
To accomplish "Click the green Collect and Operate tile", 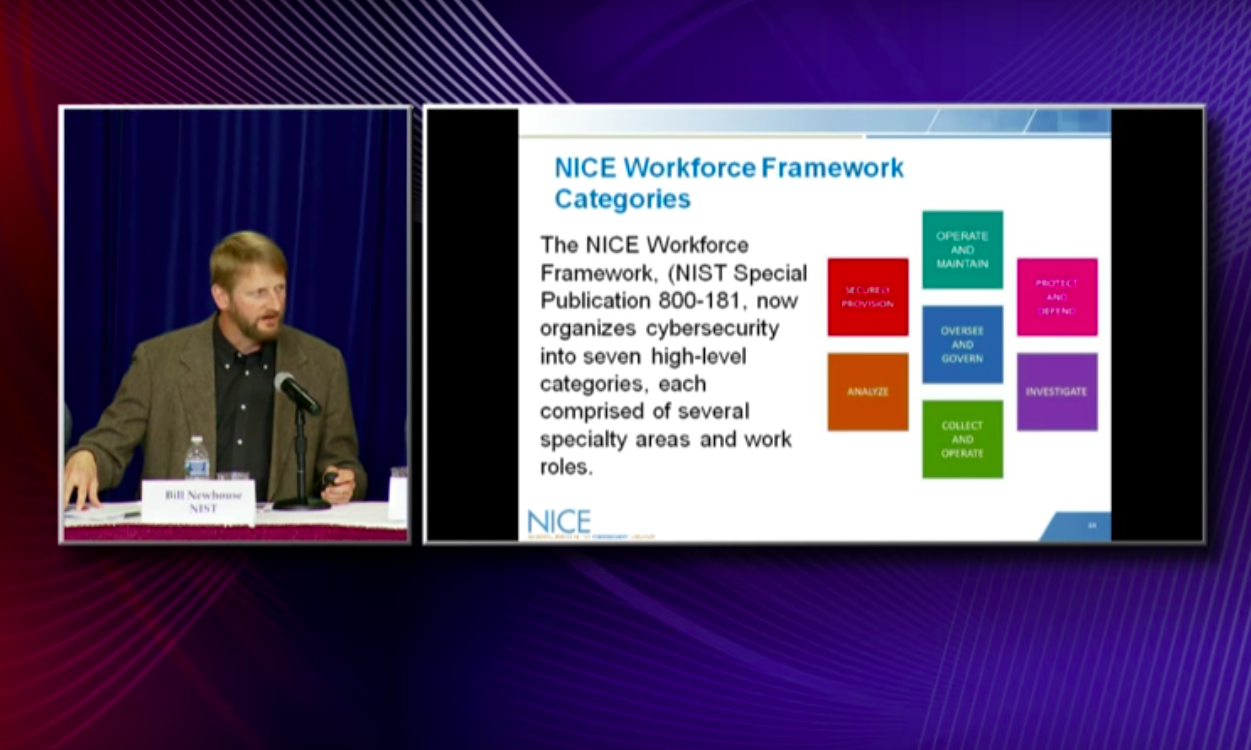I will tap(962, 439).
